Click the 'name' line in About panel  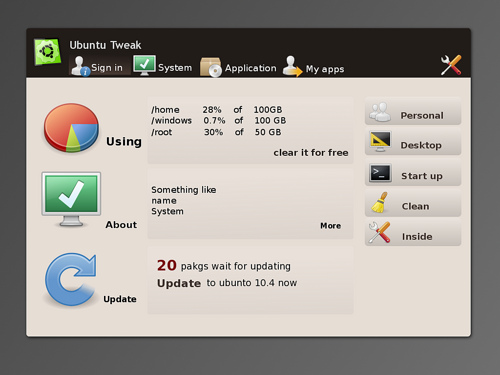164,201
